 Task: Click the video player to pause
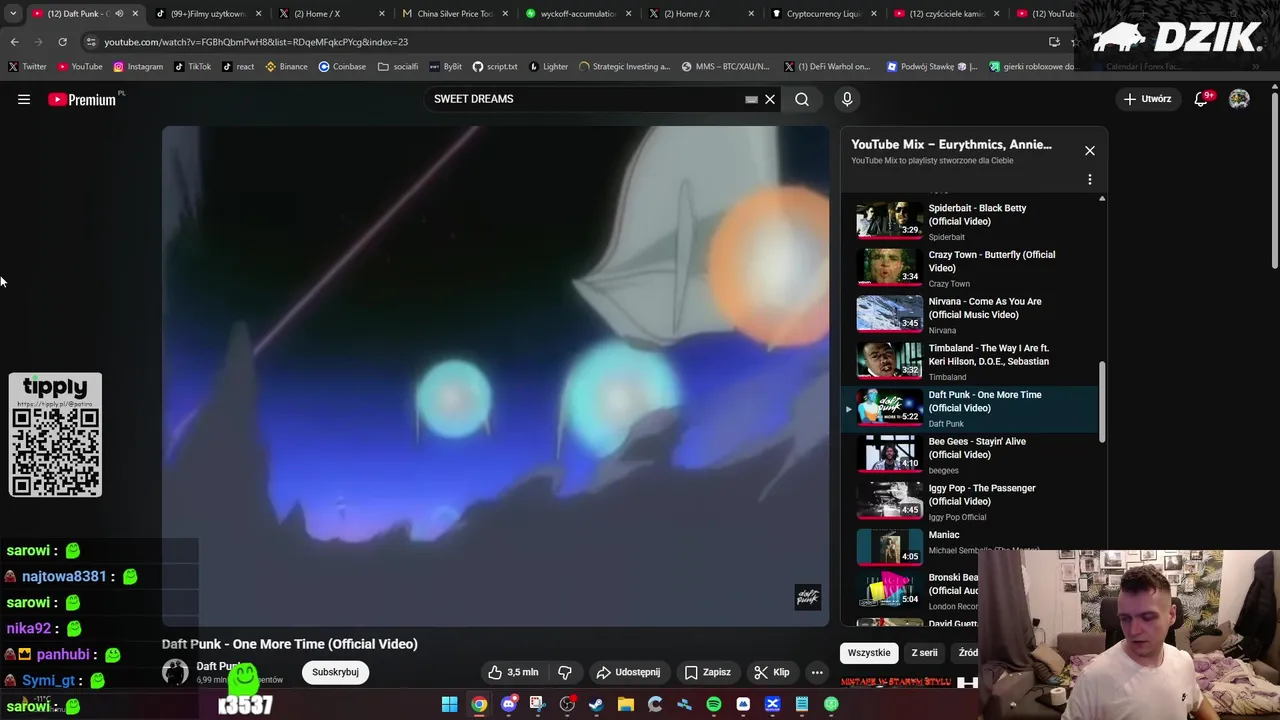(495, 375)
